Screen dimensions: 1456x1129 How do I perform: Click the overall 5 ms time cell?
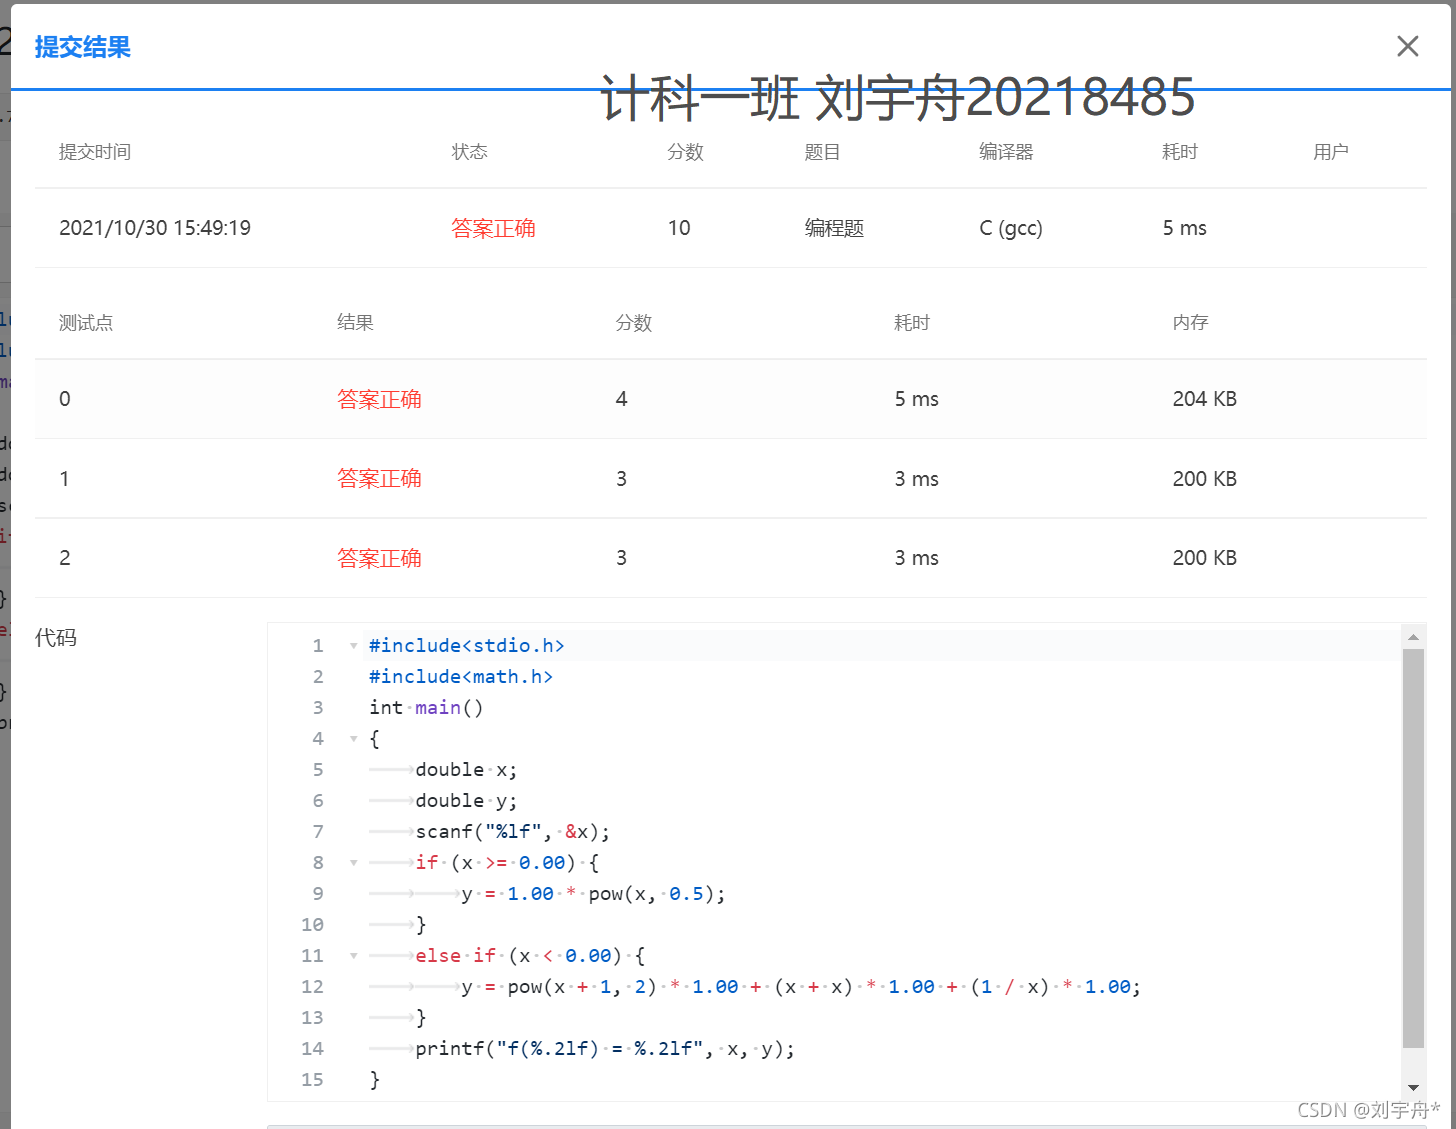click(1184, 228)
